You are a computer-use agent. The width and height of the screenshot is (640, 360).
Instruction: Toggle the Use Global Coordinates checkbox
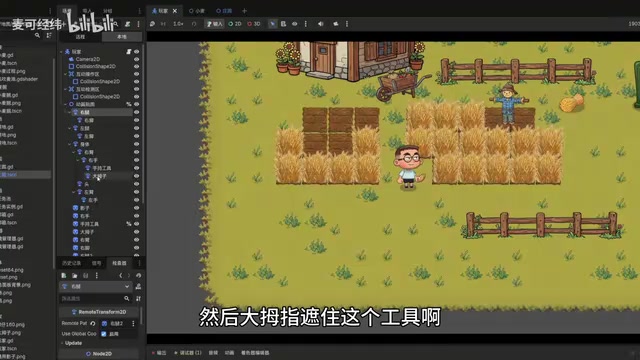coord(104,334)
